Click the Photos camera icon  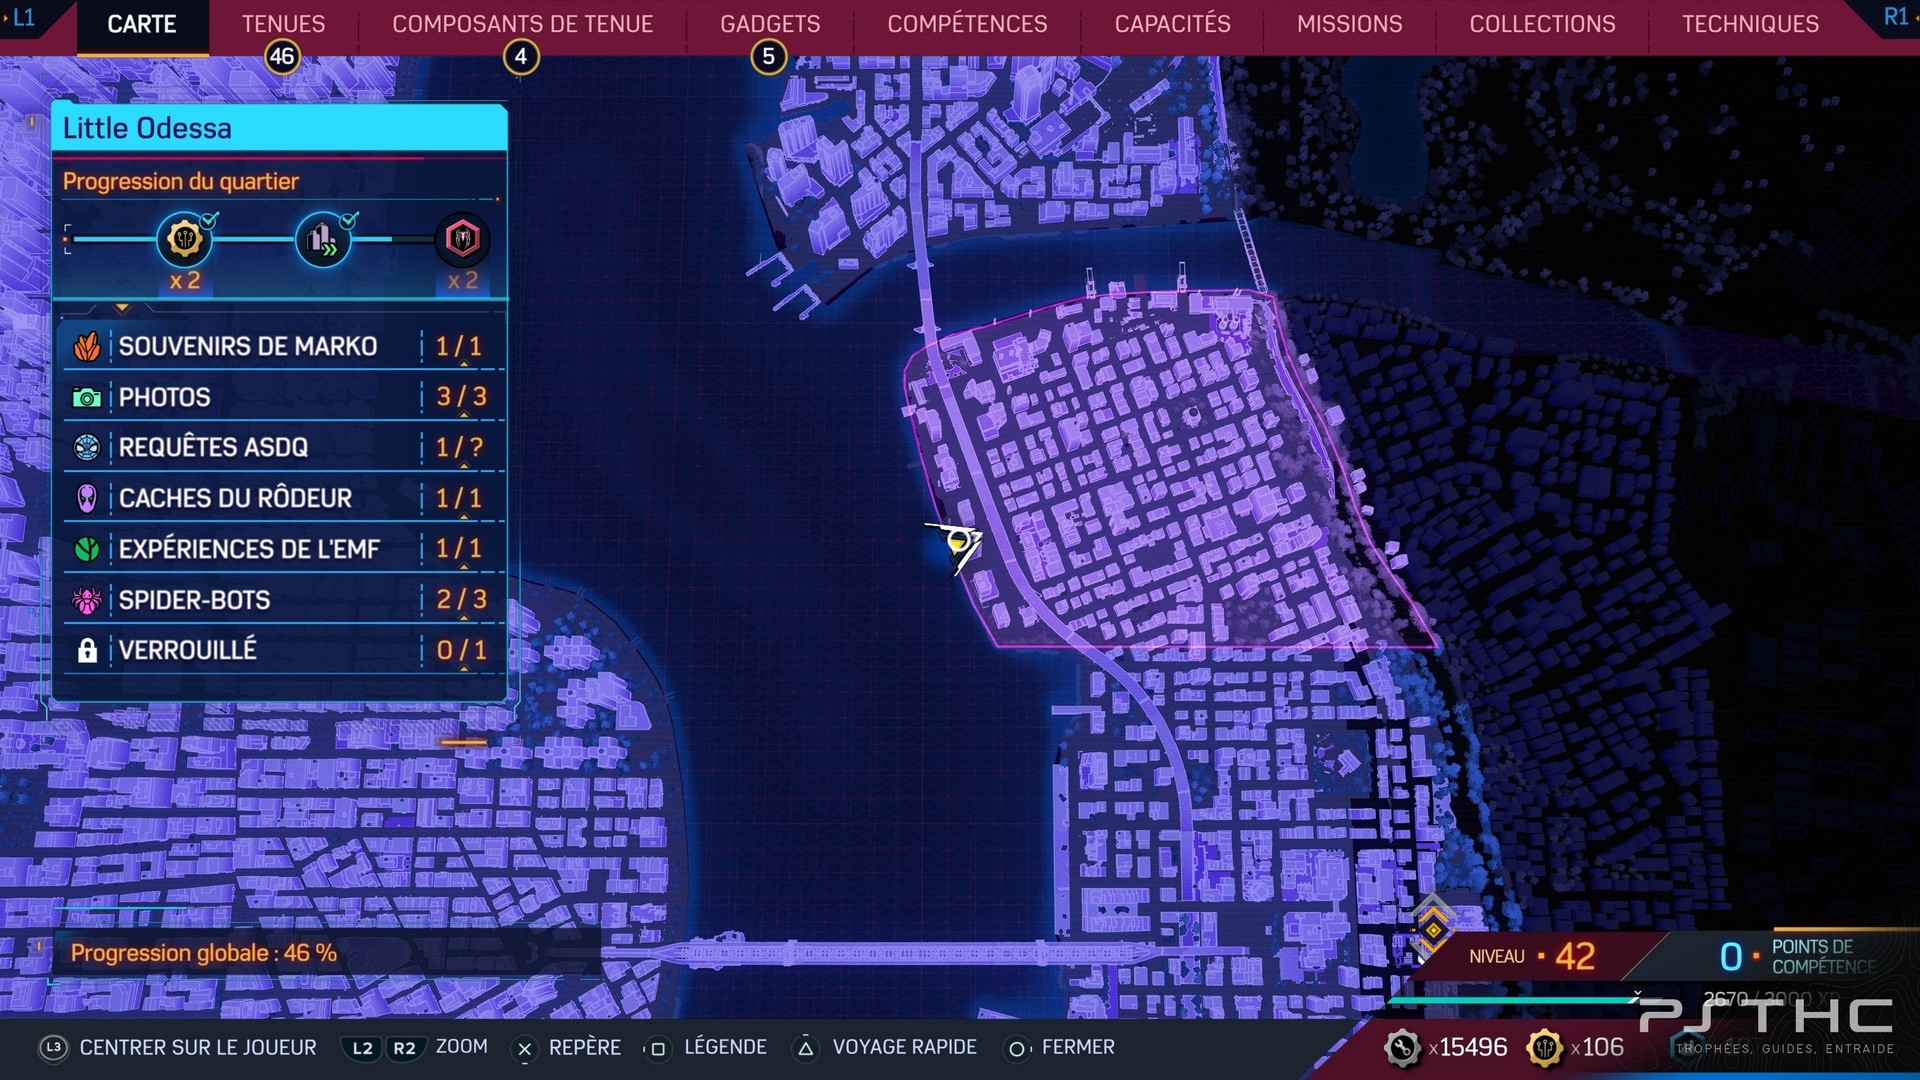pos(87,398)
